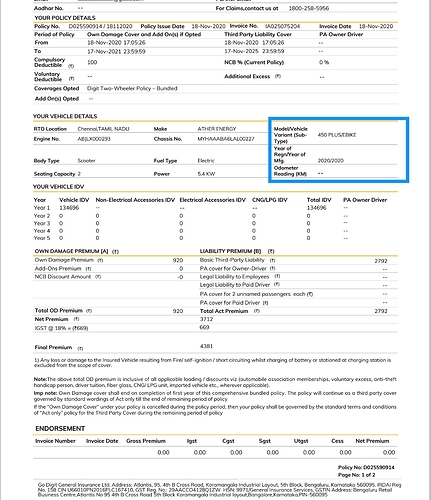Select chassis number MYHAAABA6LAL00227

pos(226,139)
